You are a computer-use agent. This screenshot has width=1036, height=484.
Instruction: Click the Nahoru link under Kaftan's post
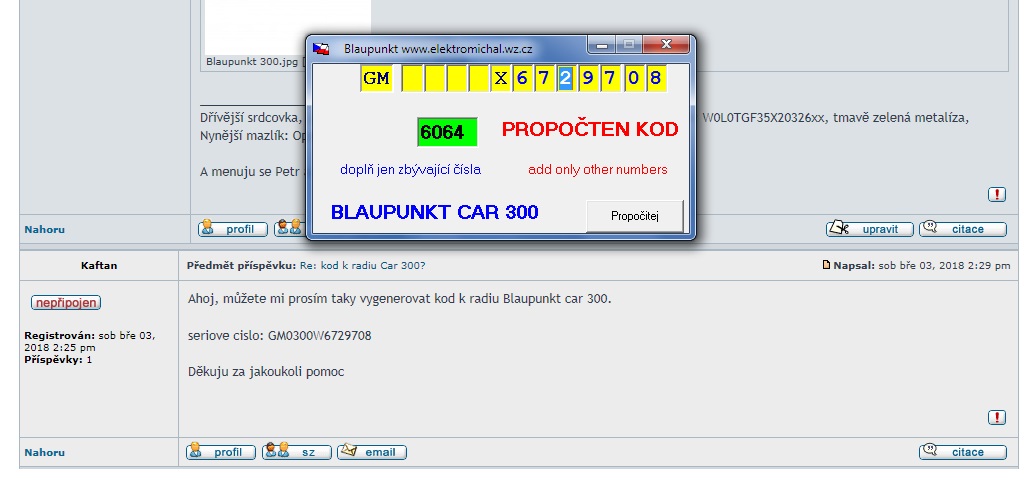[44, 453]
